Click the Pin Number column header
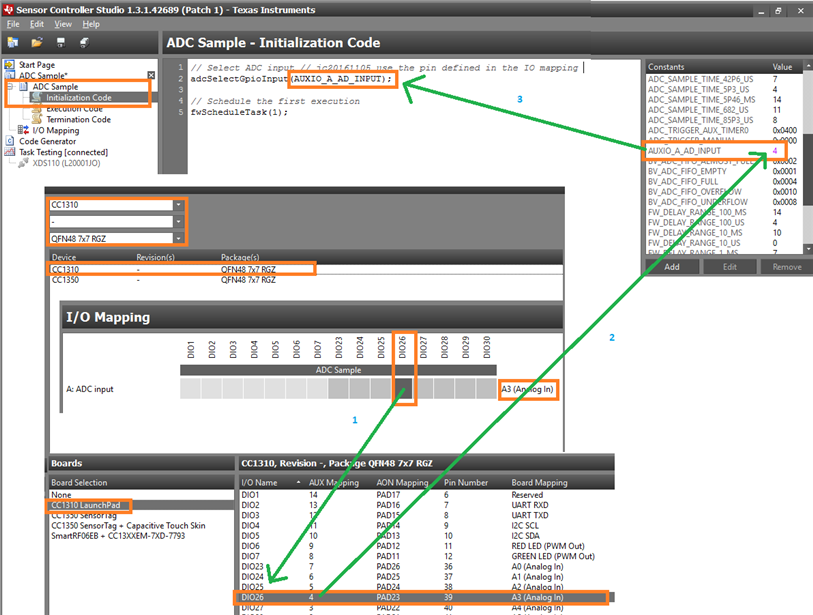 [466, 482]
